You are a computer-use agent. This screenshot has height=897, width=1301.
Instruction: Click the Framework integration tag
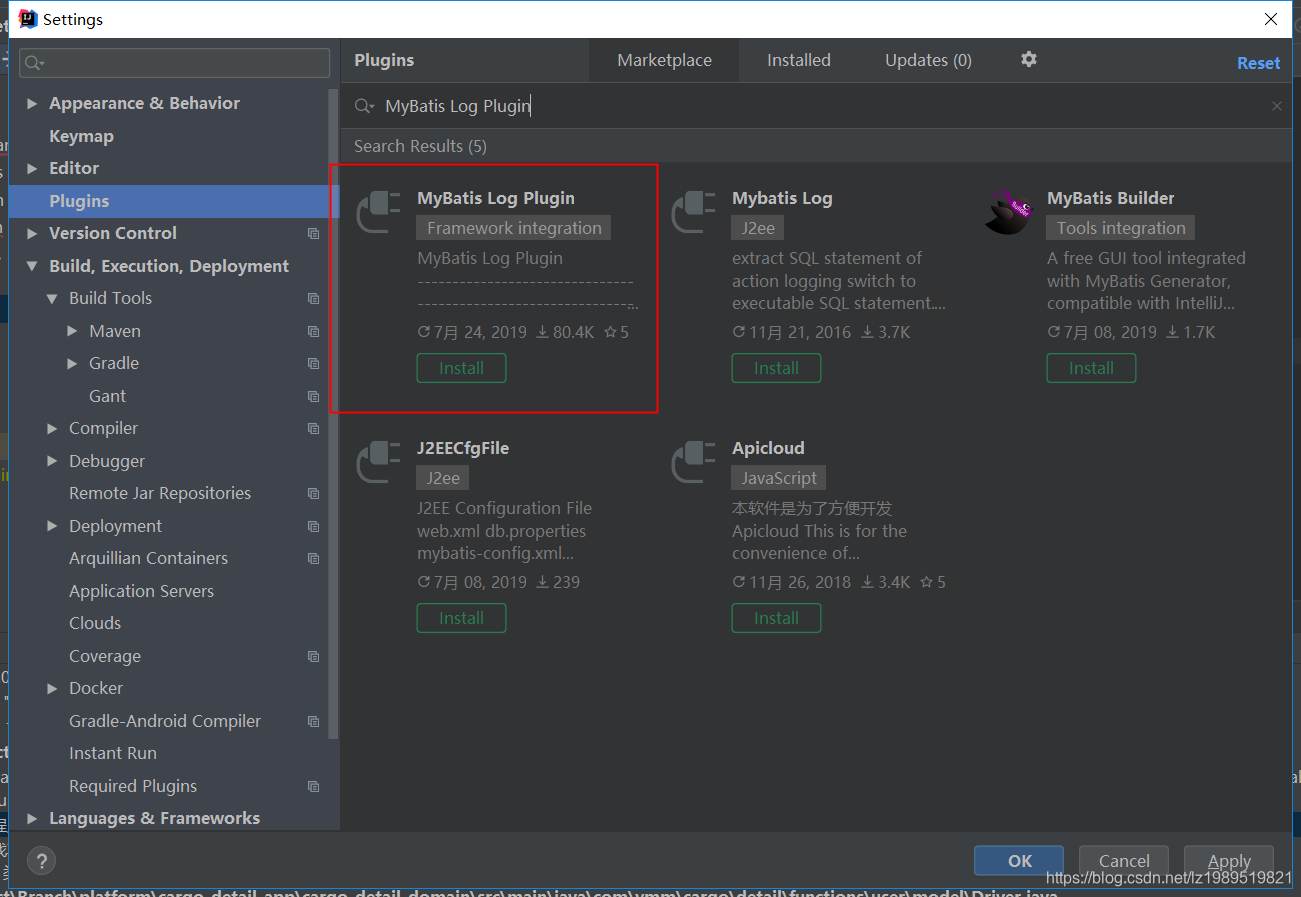click(x=514, y=228)
